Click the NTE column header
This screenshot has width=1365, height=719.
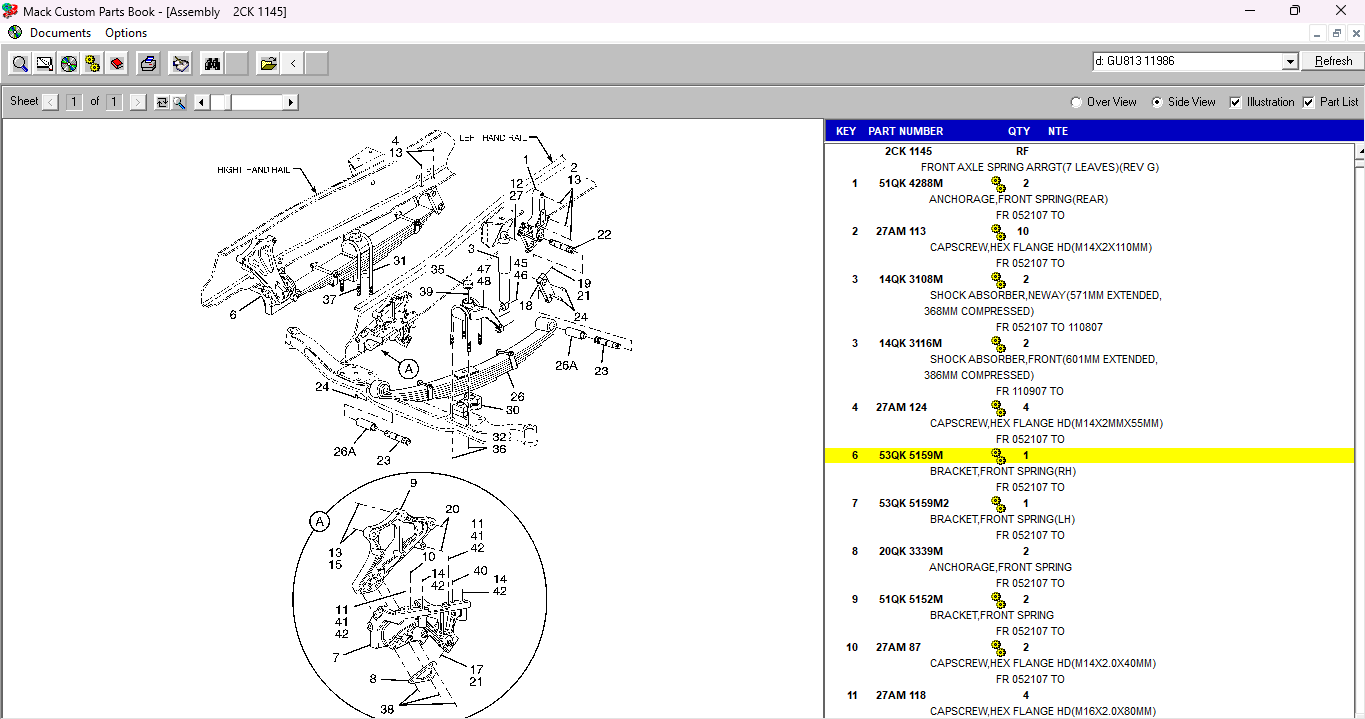[1058, 131]
